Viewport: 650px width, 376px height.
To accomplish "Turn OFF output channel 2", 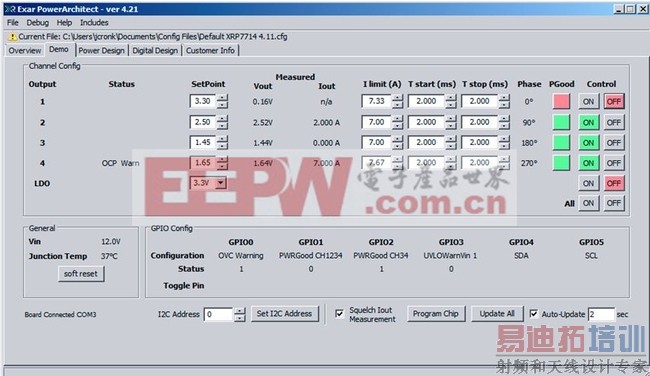I will tap(614, 122).
